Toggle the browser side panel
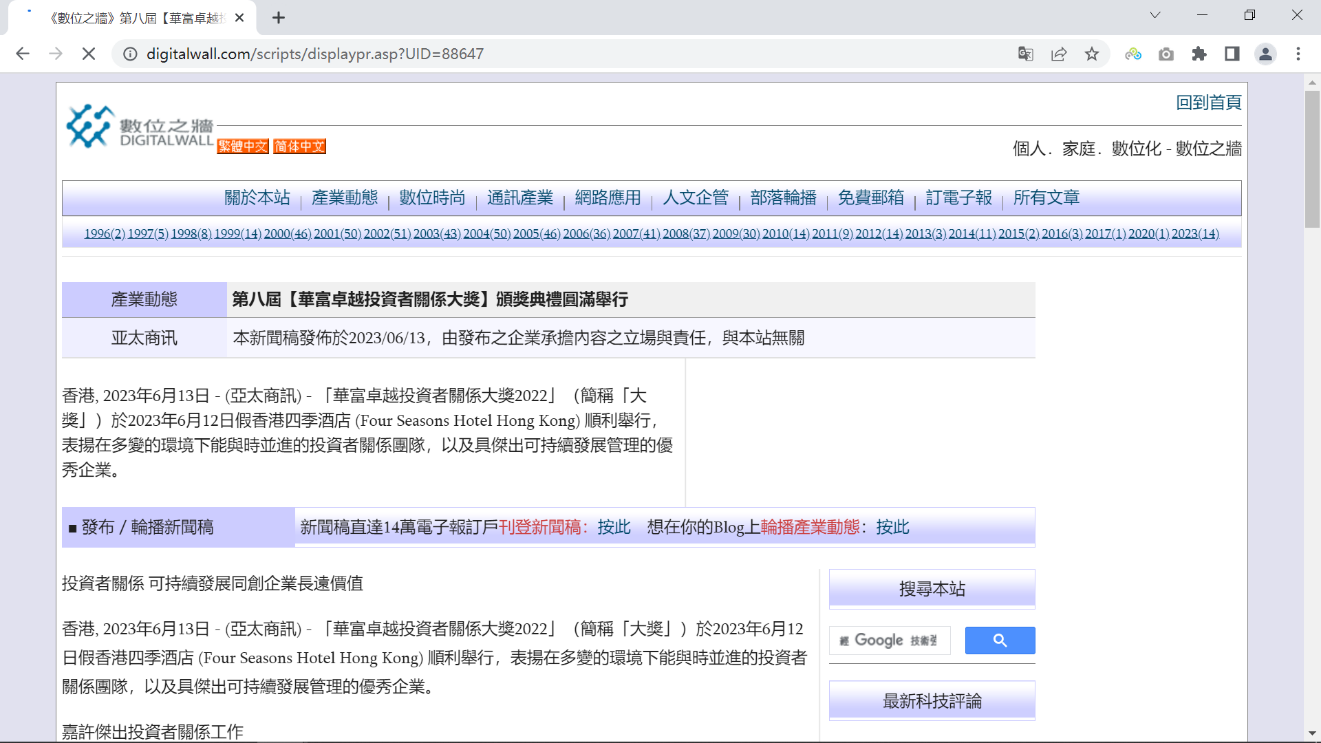 pos(1232,54)
